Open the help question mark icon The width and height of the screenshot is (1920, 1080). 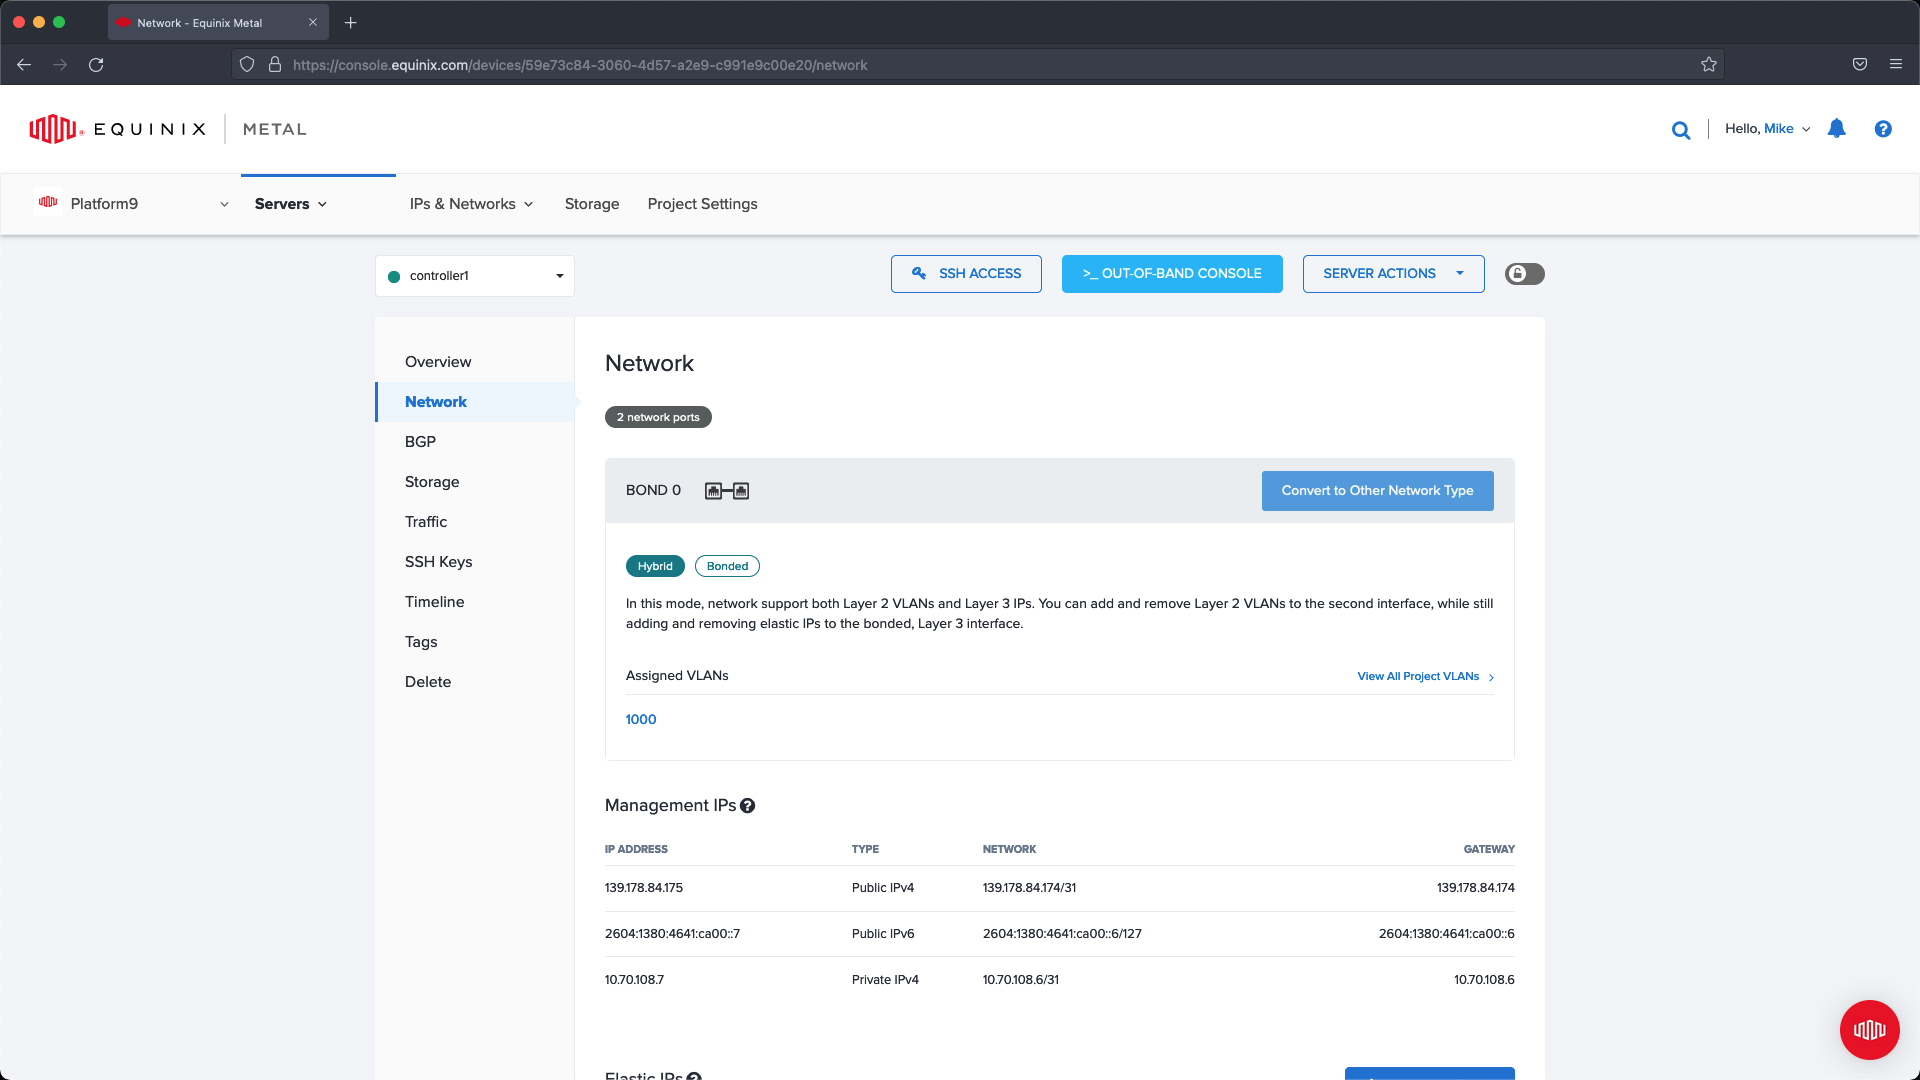pyautogui.click(x=1883, y=129)
